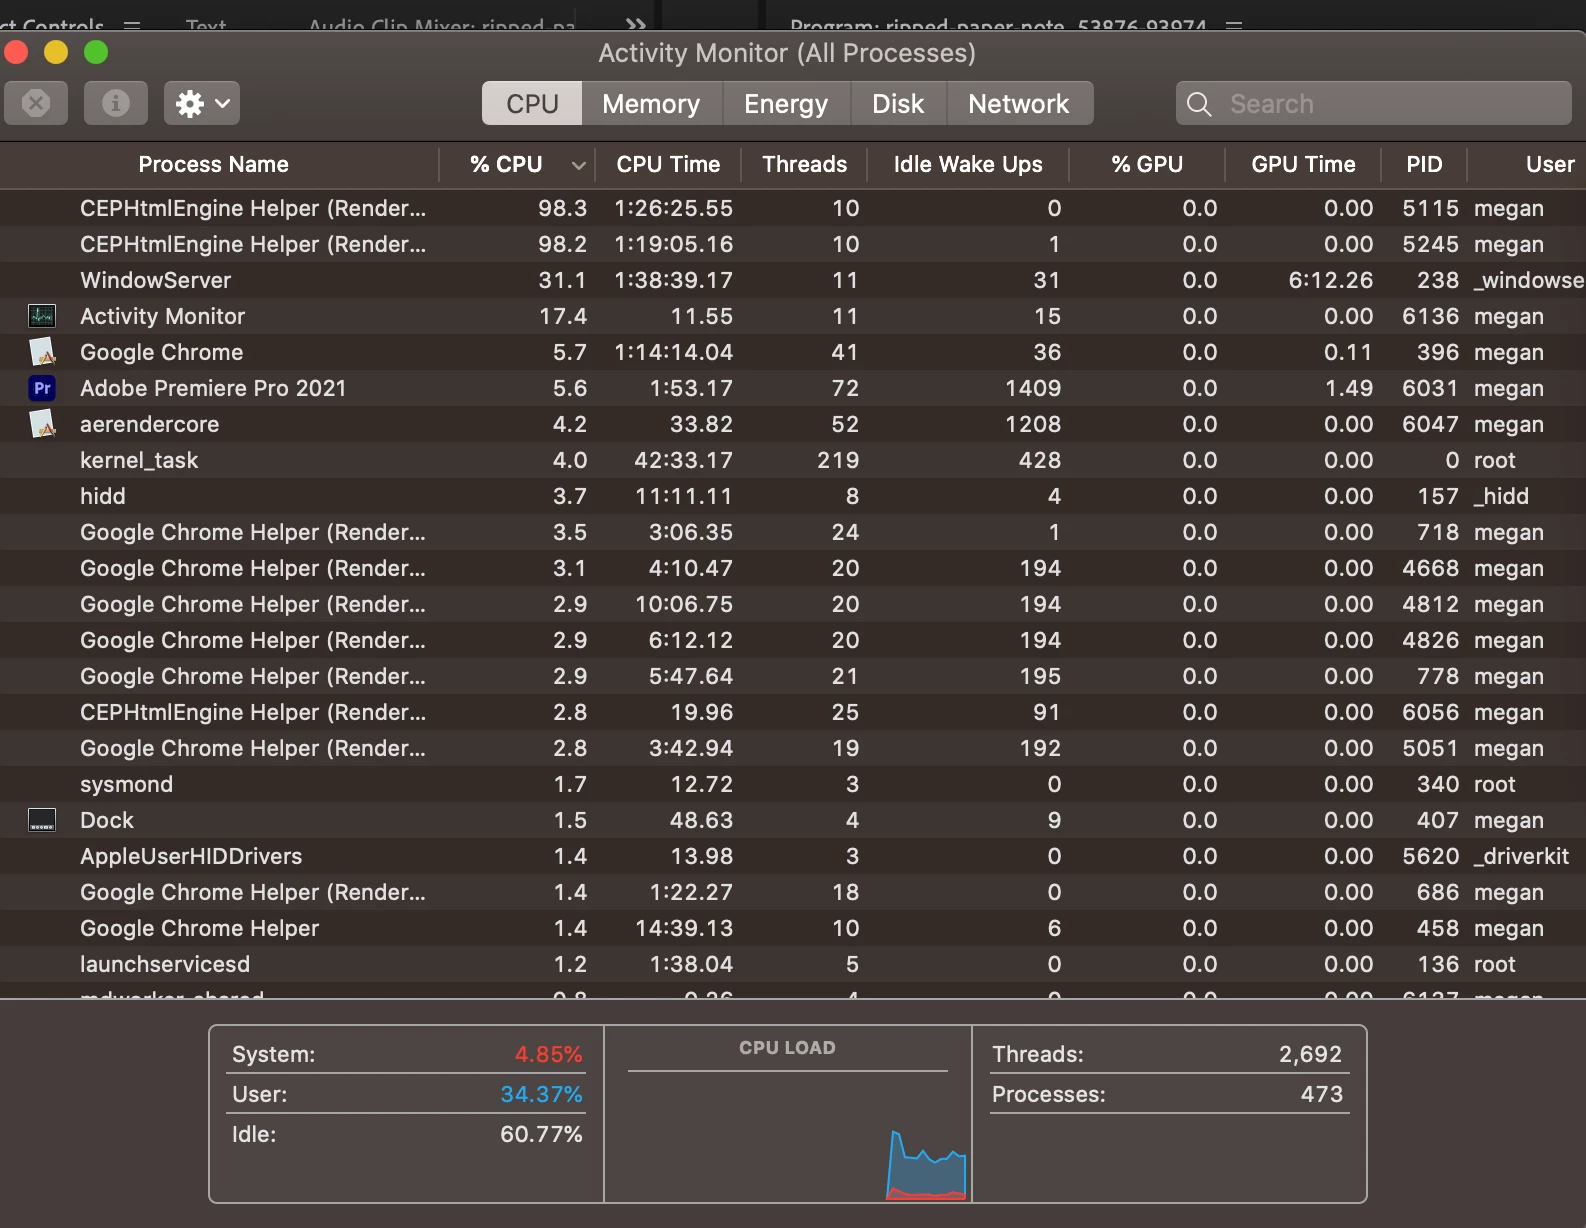Select the launchservicesd process row

pos(793,964)
